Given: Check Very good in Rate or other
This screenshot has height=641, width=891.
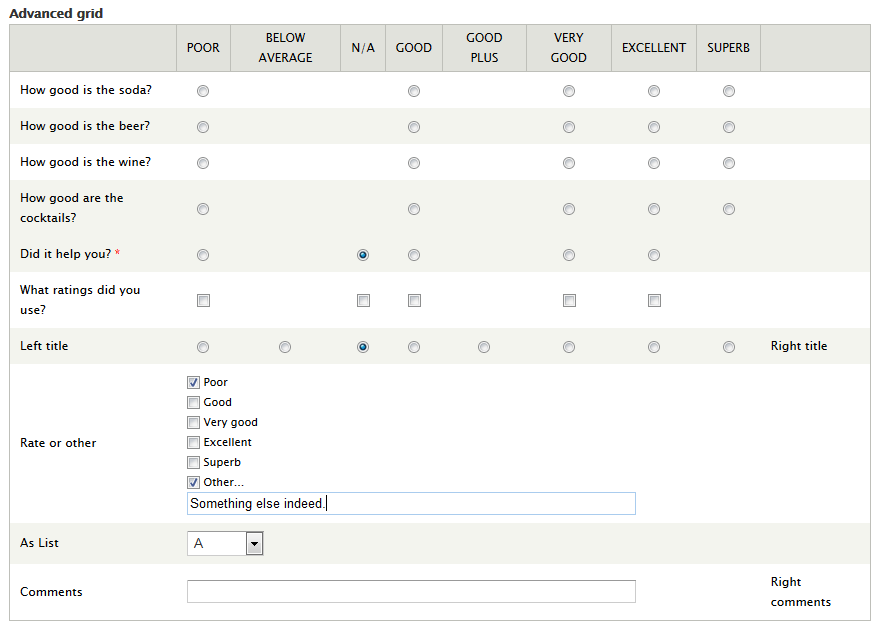Looking at the screenshot, I should [x=193, y=422].
